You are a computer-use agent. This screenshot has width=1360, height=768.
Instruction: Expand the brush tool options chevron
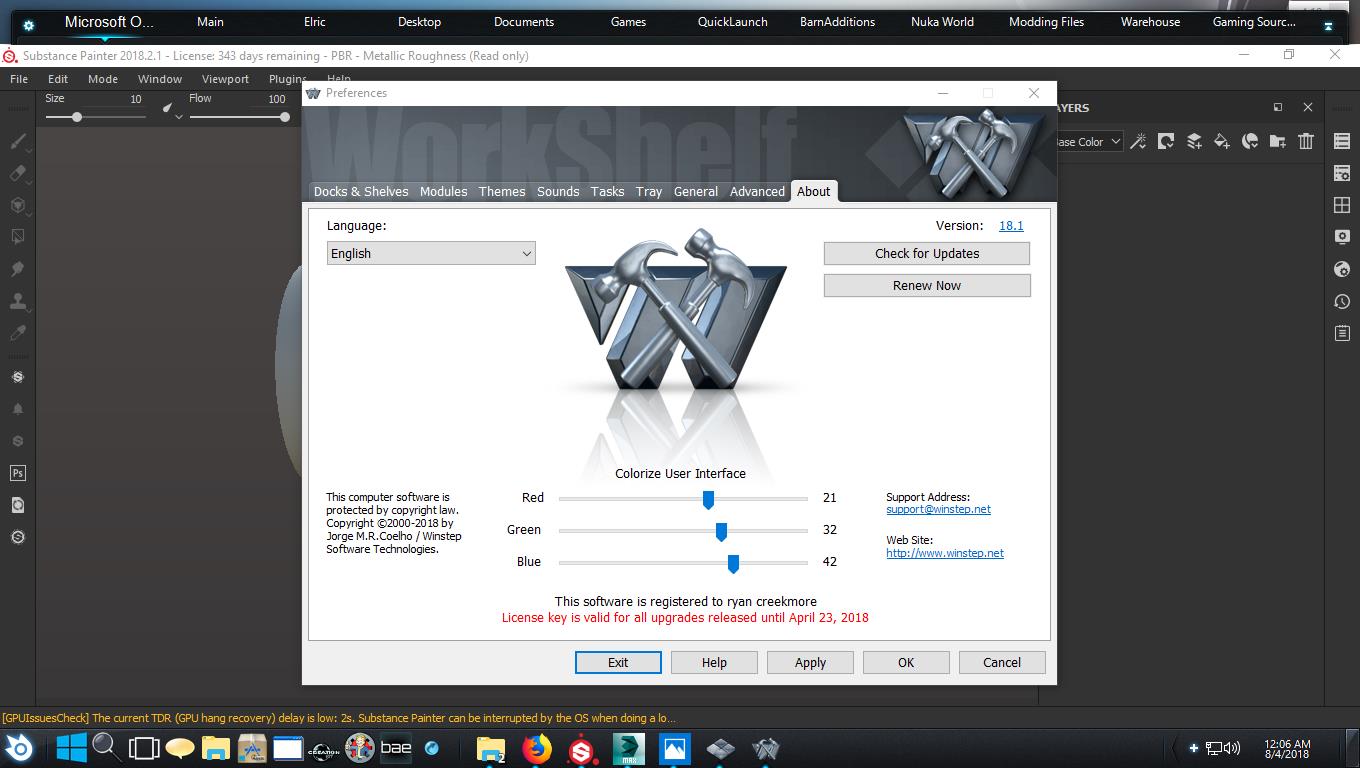pyautogui.click(x=179, y=117)
